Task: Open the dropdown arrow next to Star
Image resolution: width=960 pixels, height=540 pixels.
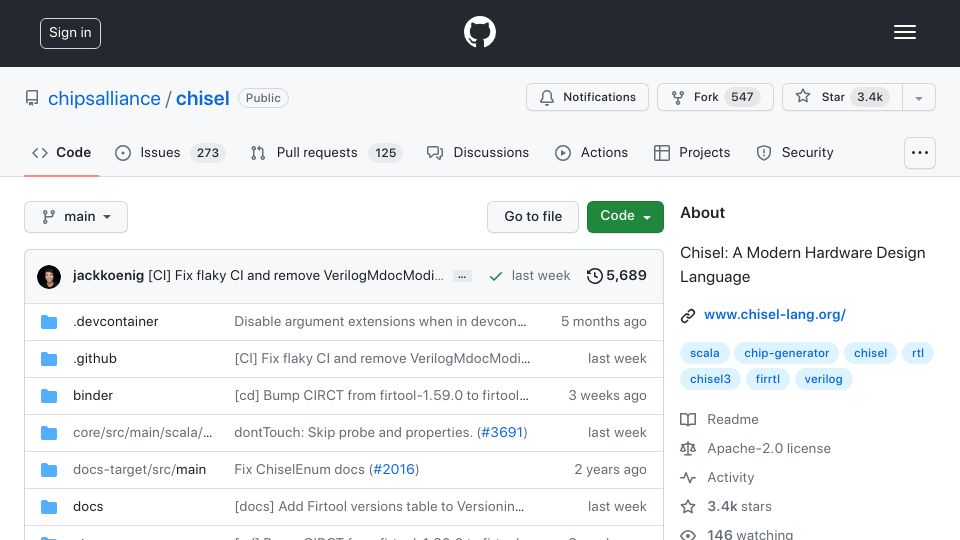Action: pyautogui.click(x=919, y=97)
